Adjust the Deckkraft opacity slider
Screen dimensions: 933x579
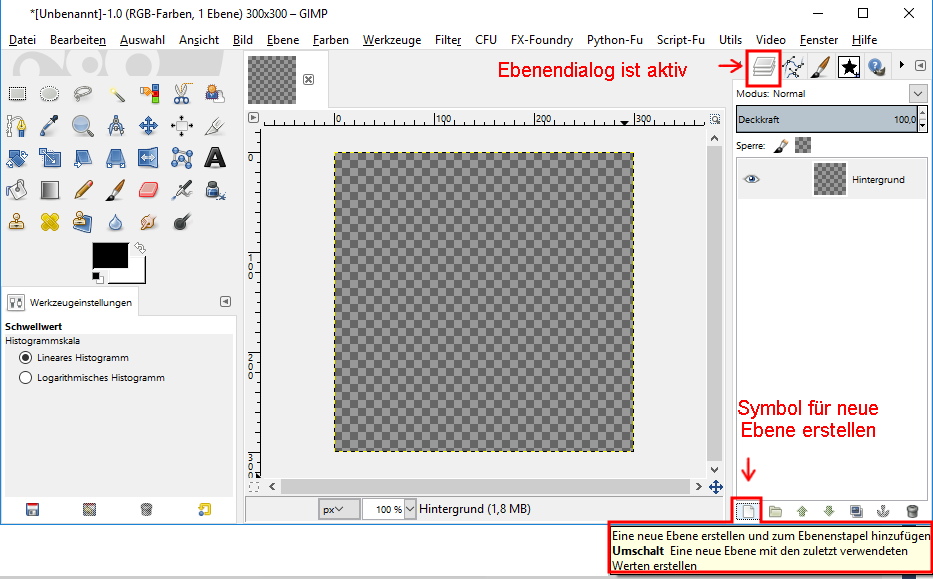click(827, 119)
